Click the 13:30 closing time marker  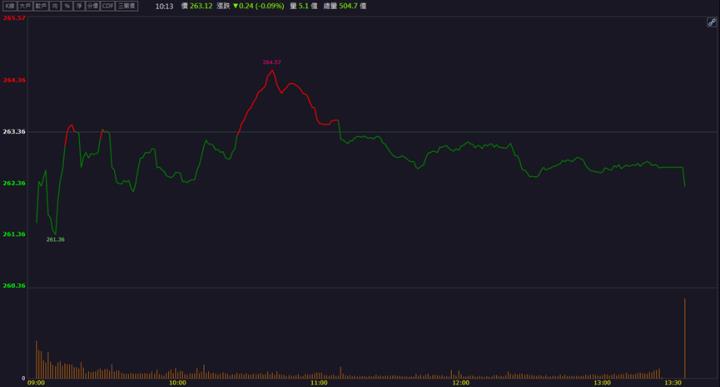click(673, 382)
